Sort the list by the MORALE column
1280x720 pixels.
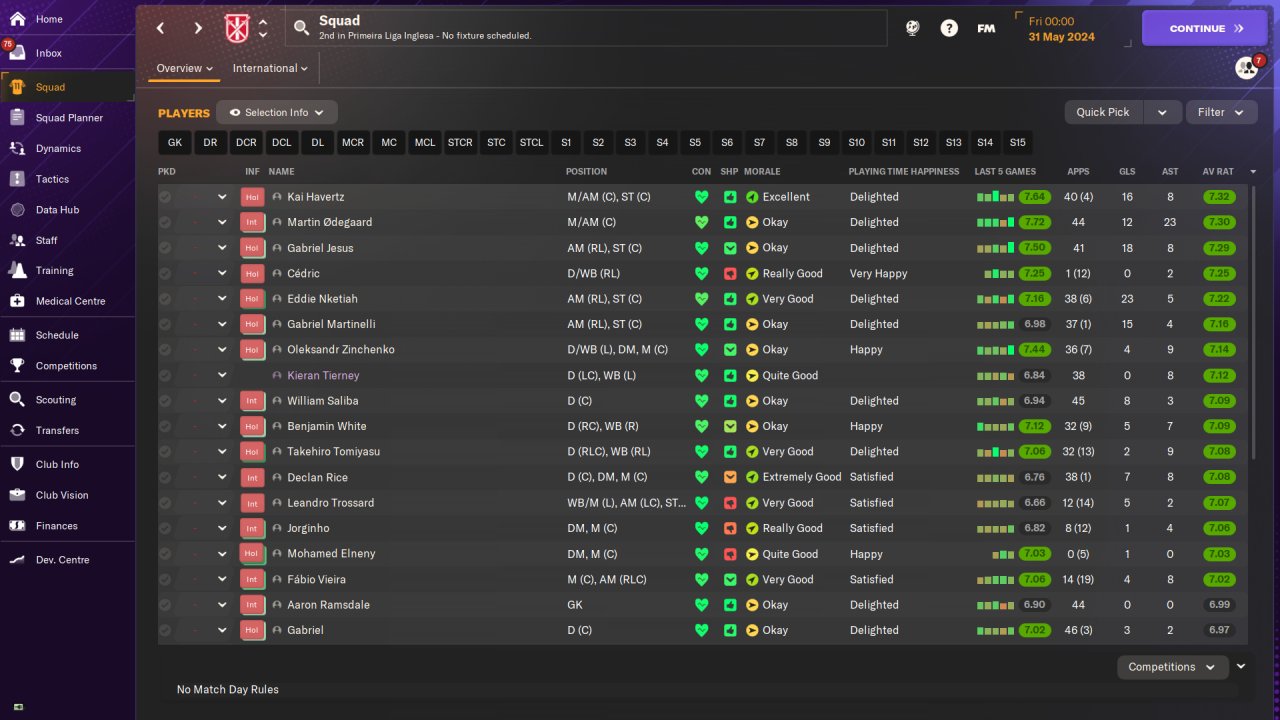click(762, 172)
